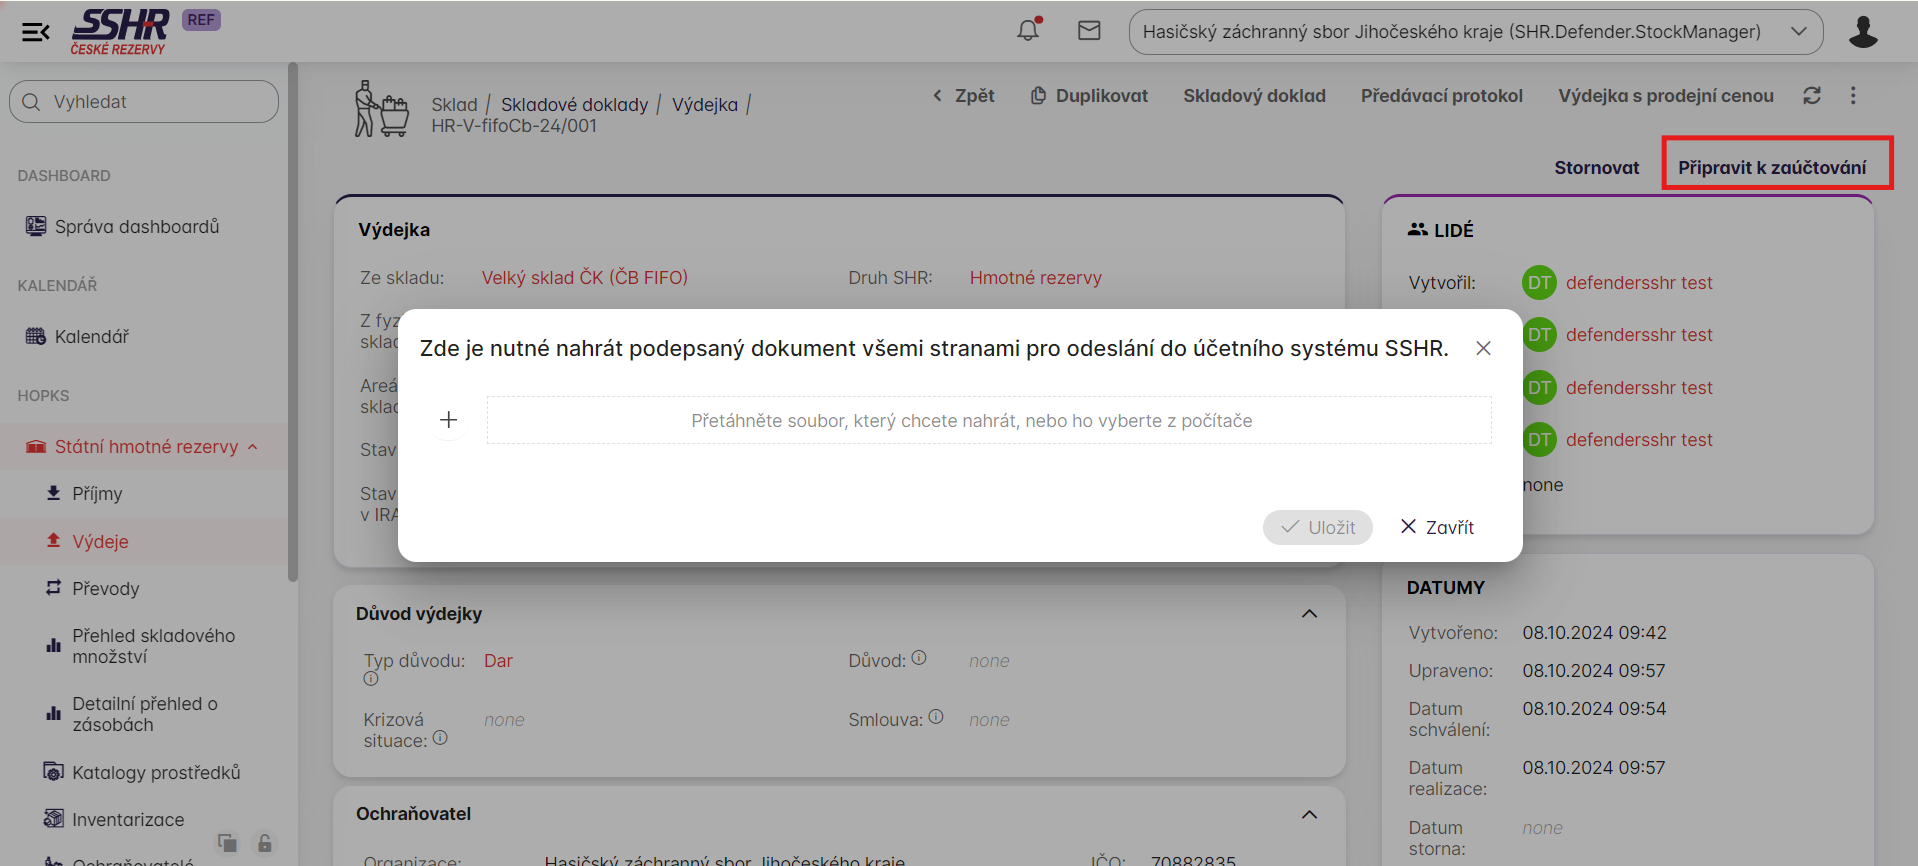1918x866 pixels.
Task: Collapse the Ochraňovatel section
Action: click(1309, 814)
